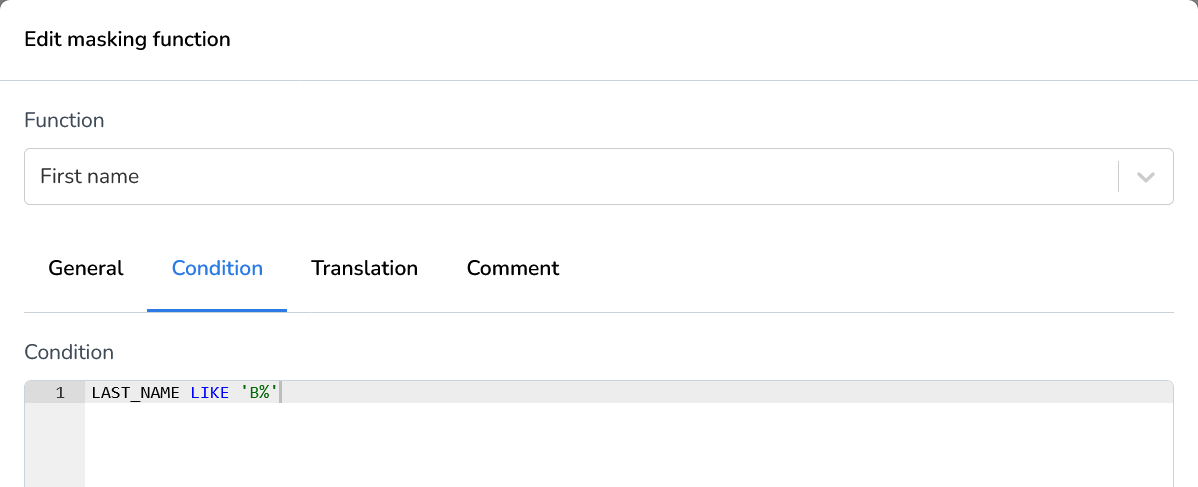The image size is (1198, 487).
Task: Click the empty gutter below line 1
Action: (x=55, y=445)
